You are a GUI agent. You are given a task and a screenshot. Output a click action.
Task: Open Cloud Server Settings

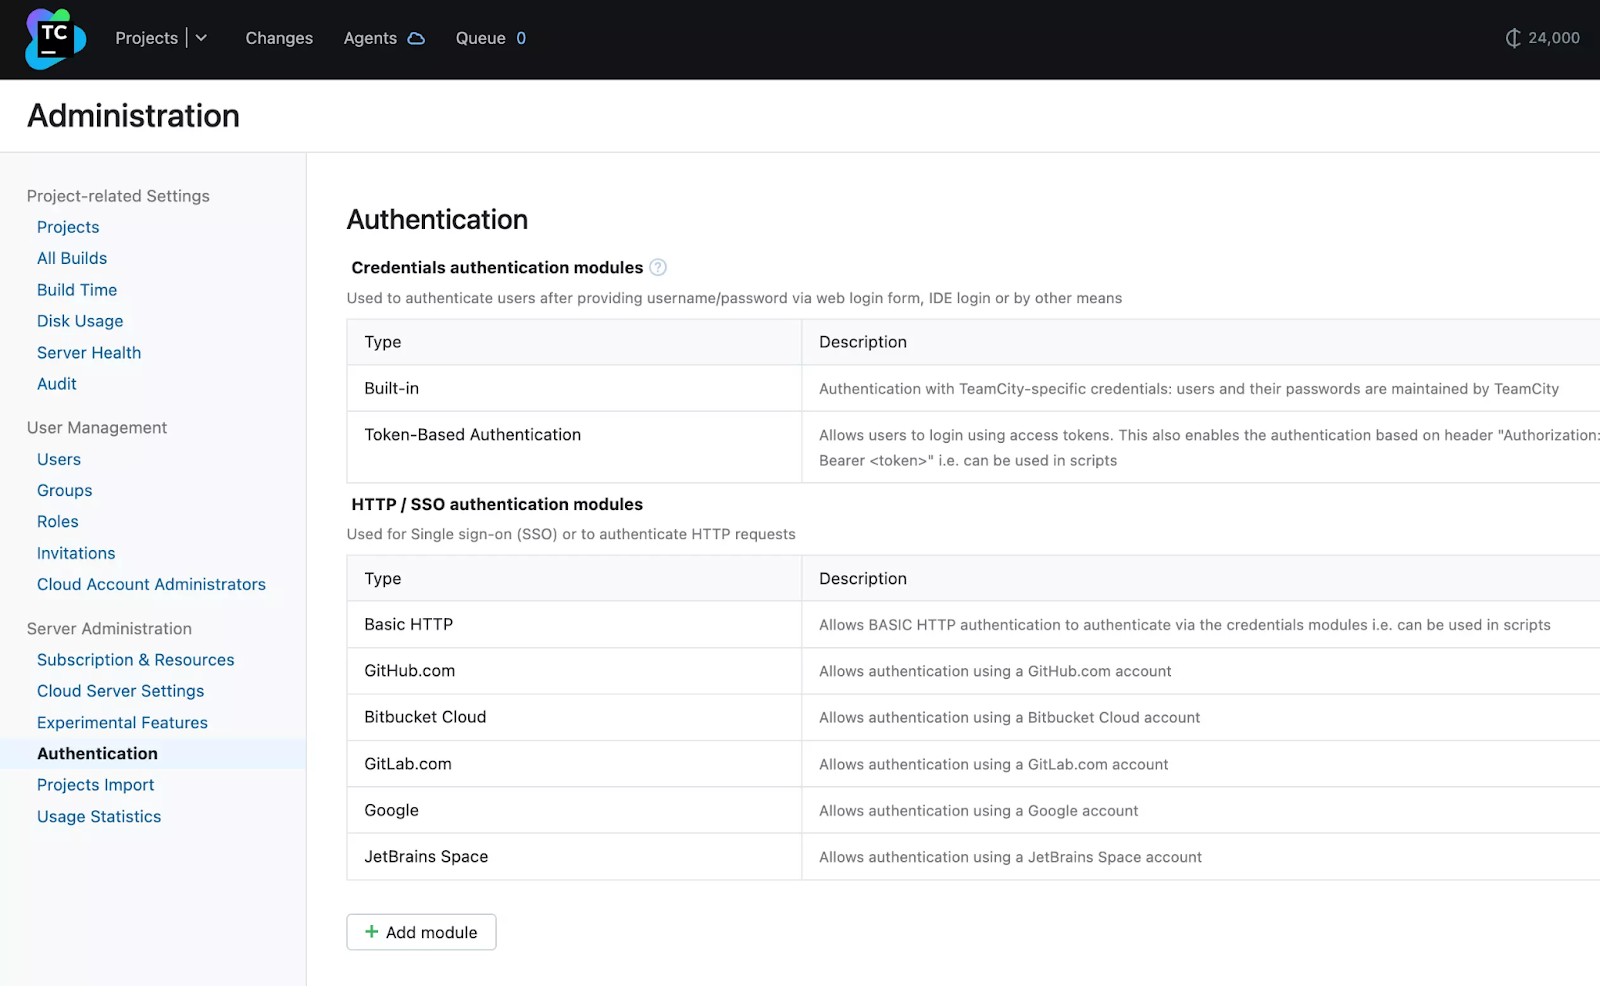(x=121, y=691)
